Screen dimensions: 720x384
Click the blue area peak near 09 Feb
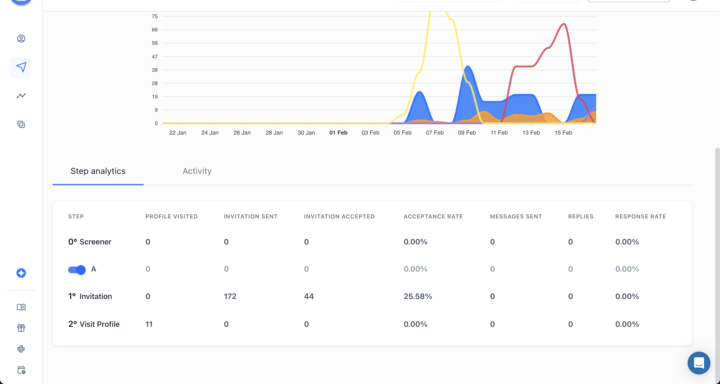point(467,67)
